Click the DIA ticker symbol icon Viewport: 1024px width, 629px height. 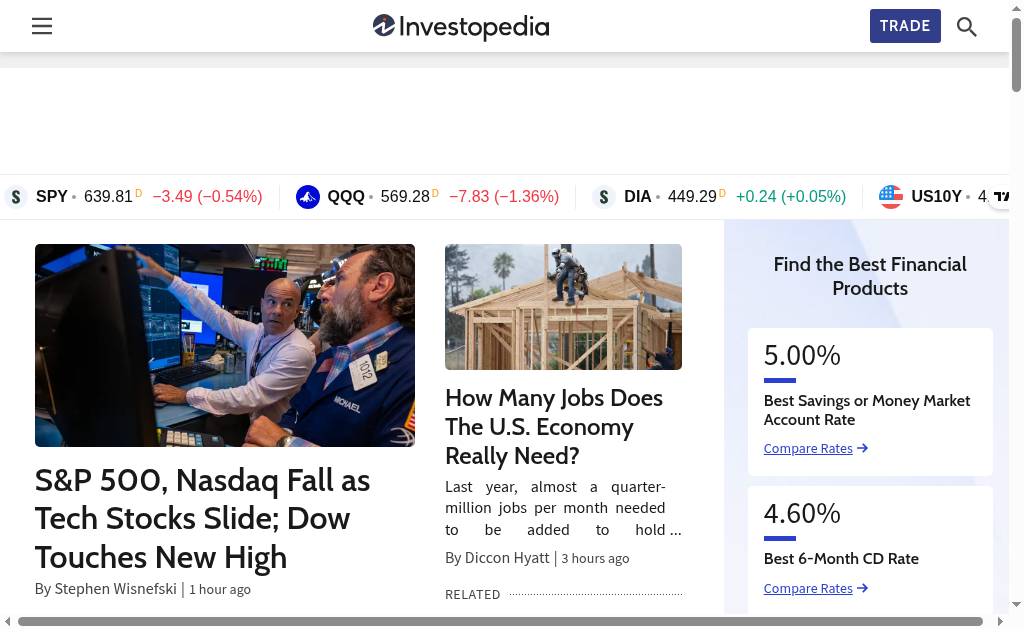[x=604, y=197]
